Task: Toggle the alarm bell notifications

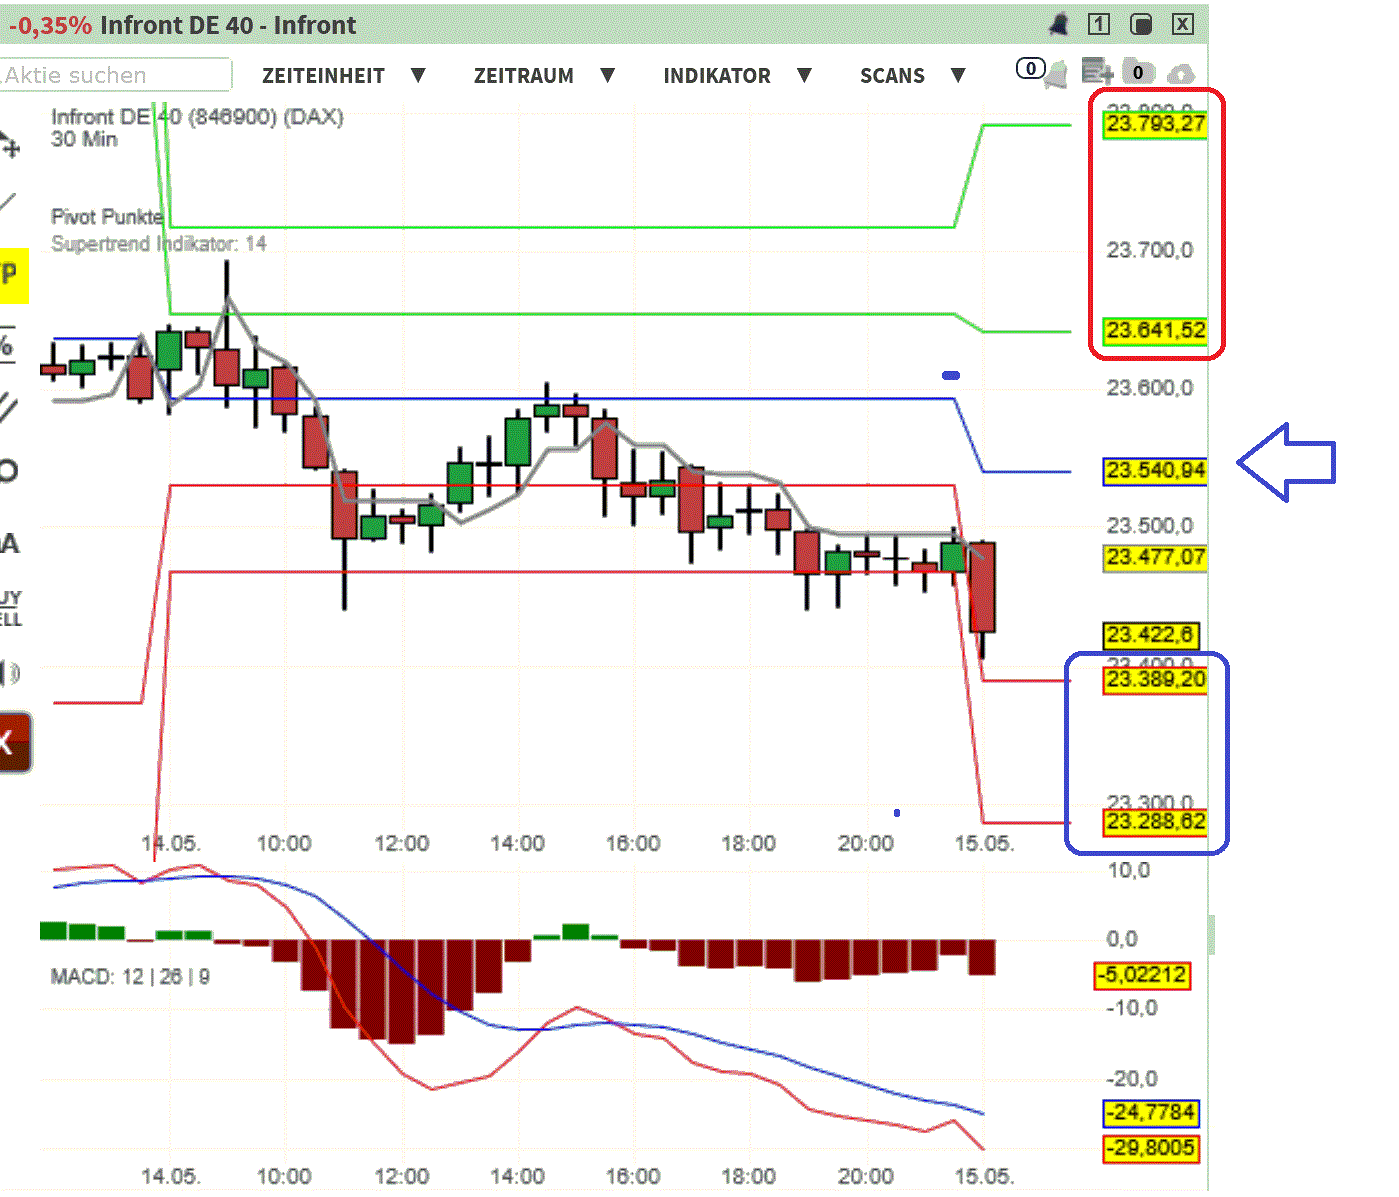Action: click(1058, 24)
